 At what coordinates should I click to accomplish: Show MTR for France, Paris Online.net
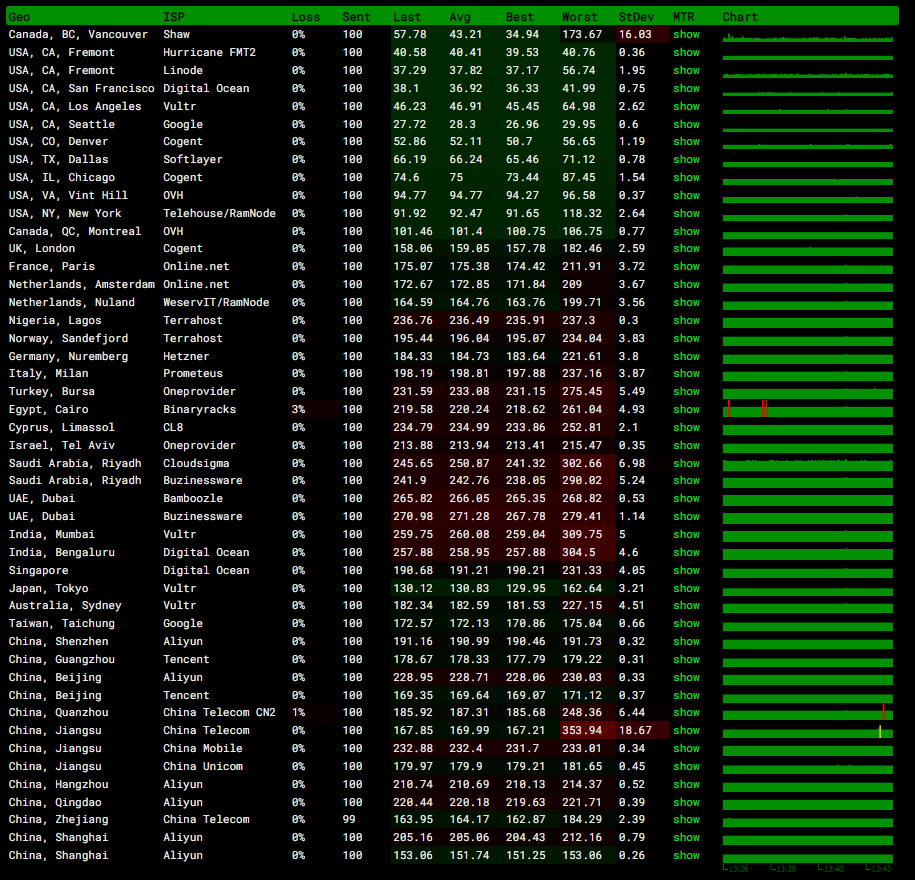[686, 267]
